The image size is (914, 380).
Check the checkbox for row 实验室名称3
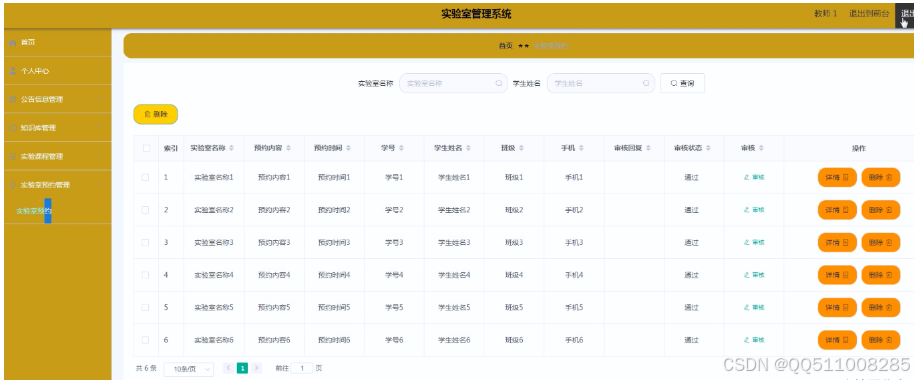pyautogui.click(x=146, y=242)
